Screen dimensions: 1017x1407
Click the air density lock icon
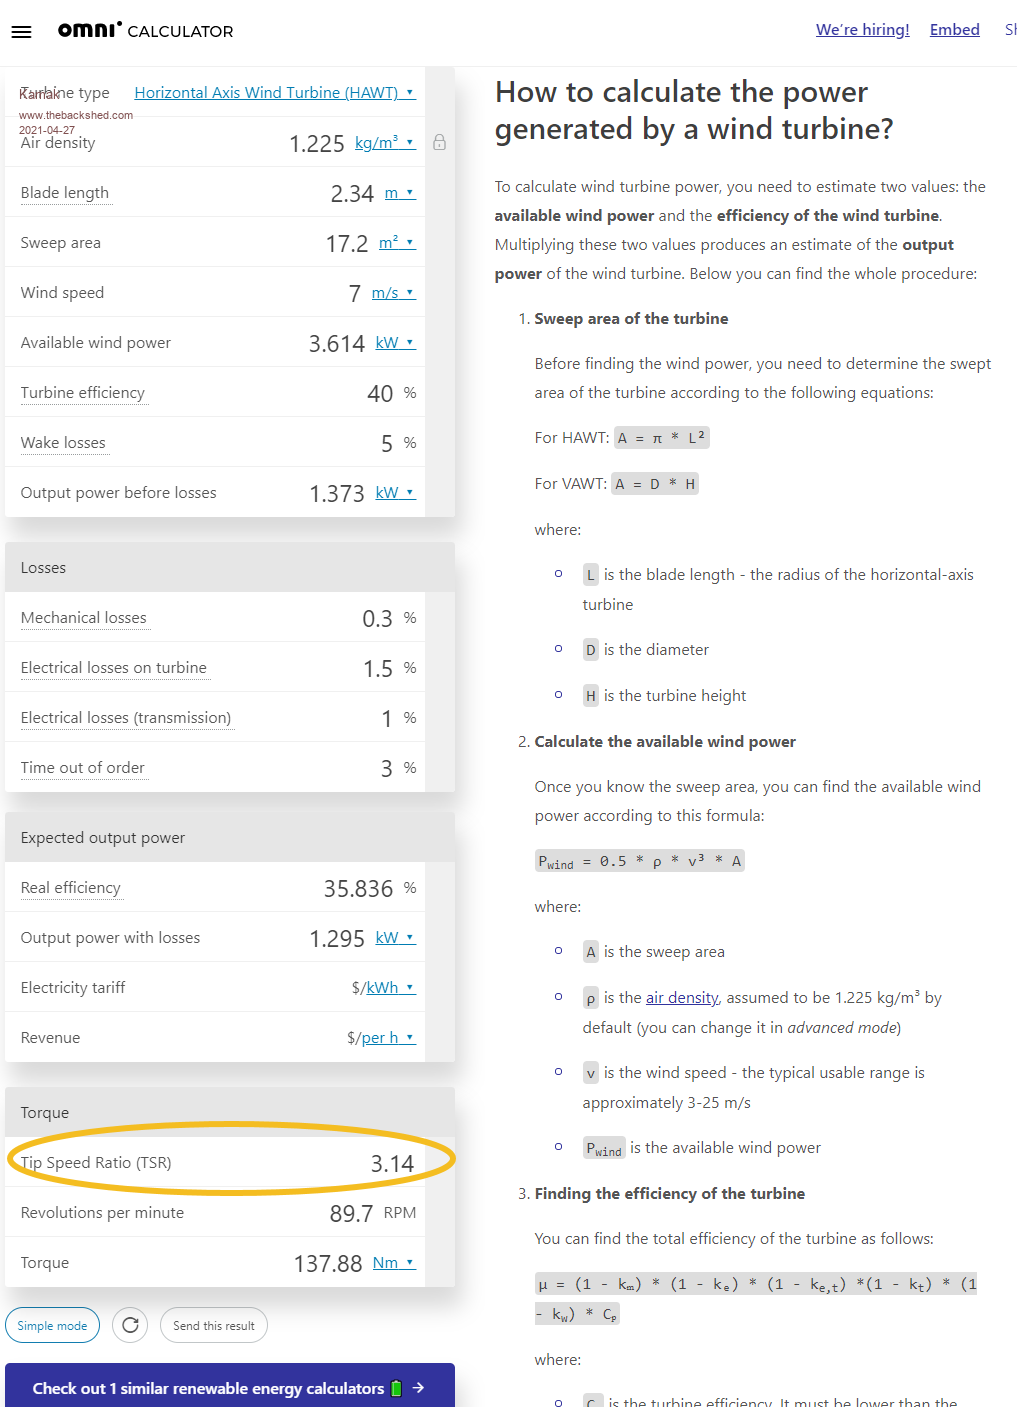439,143
